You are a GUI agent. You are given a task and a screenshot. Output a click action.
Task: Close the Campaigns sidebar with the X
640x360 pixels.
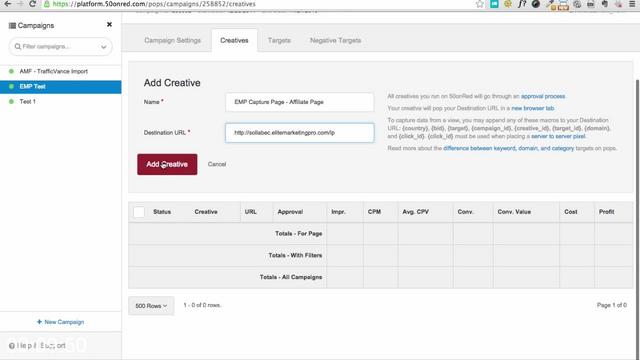[x=109, y=24]
